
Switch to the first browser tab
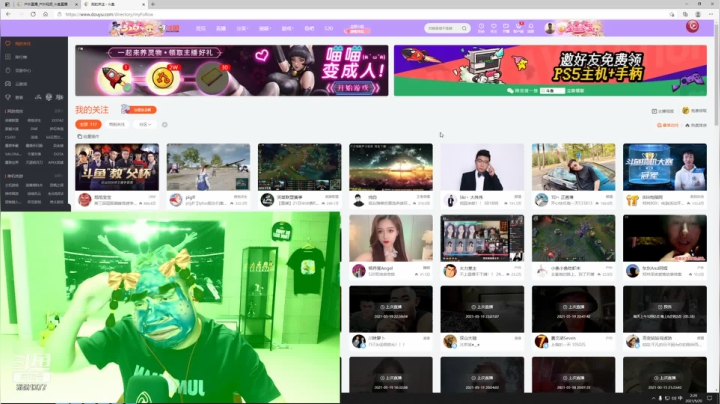(x=45, y=4)
